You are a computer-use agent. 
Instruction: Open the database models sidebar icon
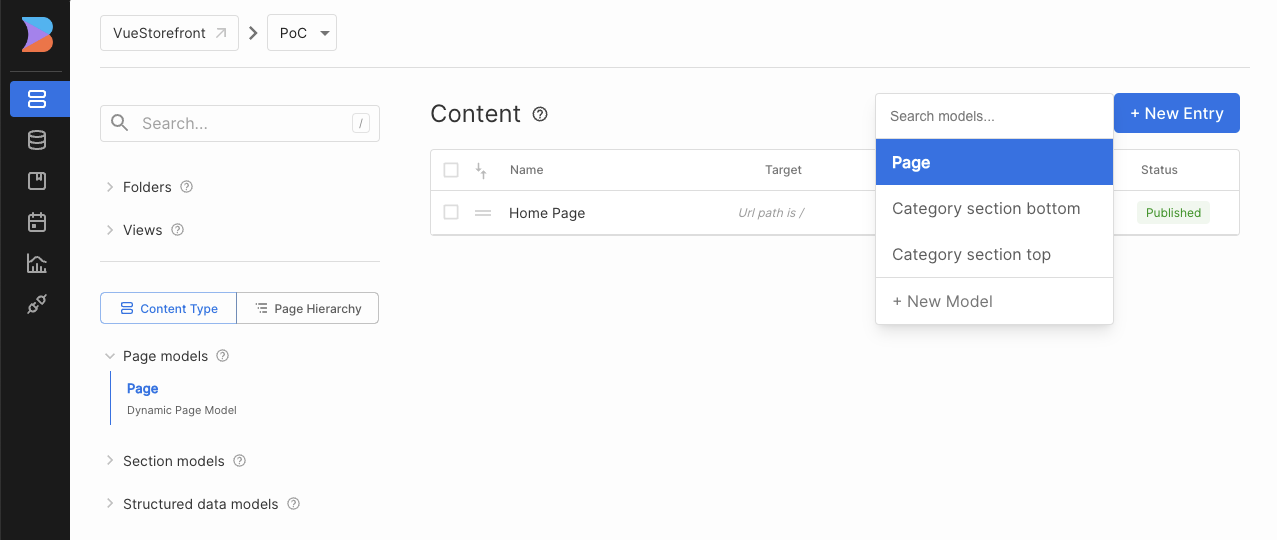[37, 140]
